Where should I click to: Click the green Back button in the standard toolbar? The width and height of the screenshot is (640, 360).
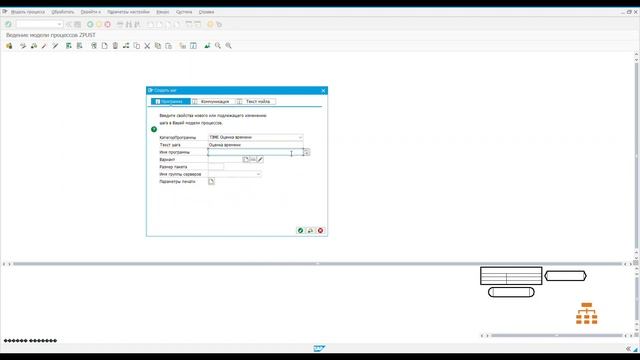pyautogui.click(x=90, y=24)
